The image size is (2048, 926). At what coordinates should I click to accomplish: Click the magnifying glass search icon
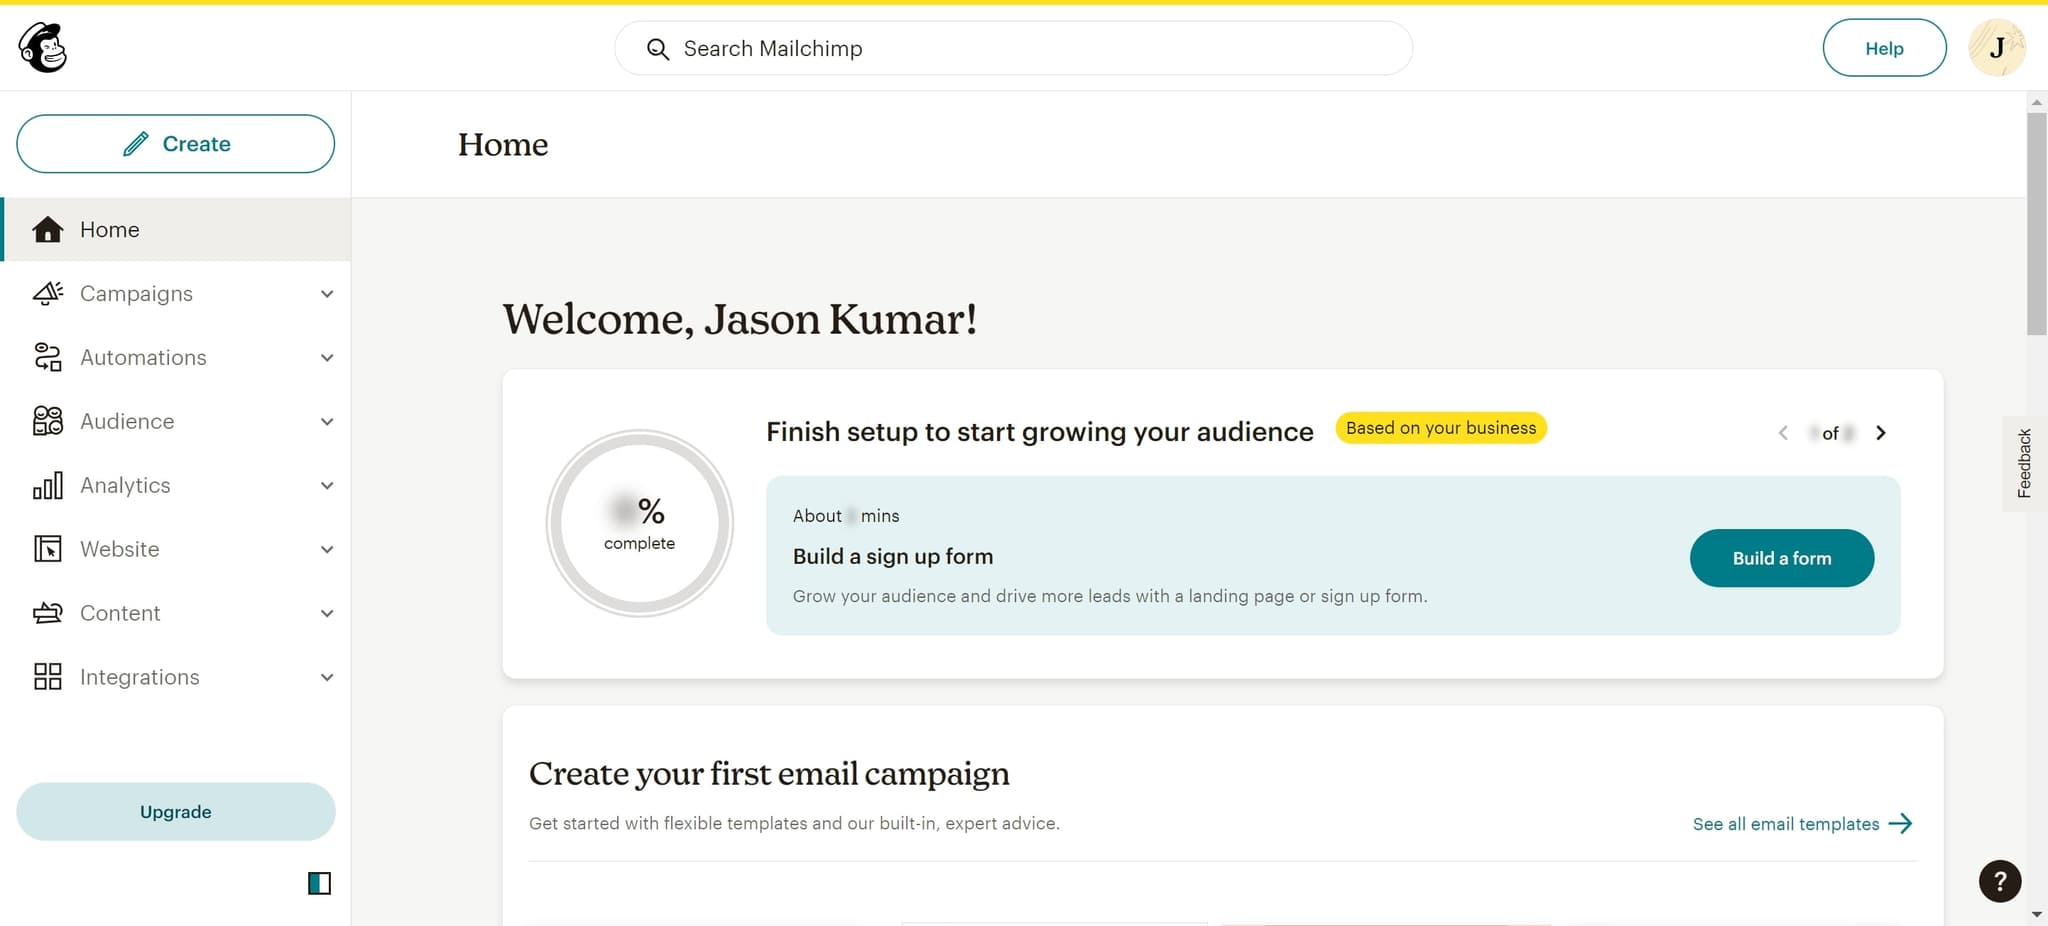click(657, 49)
